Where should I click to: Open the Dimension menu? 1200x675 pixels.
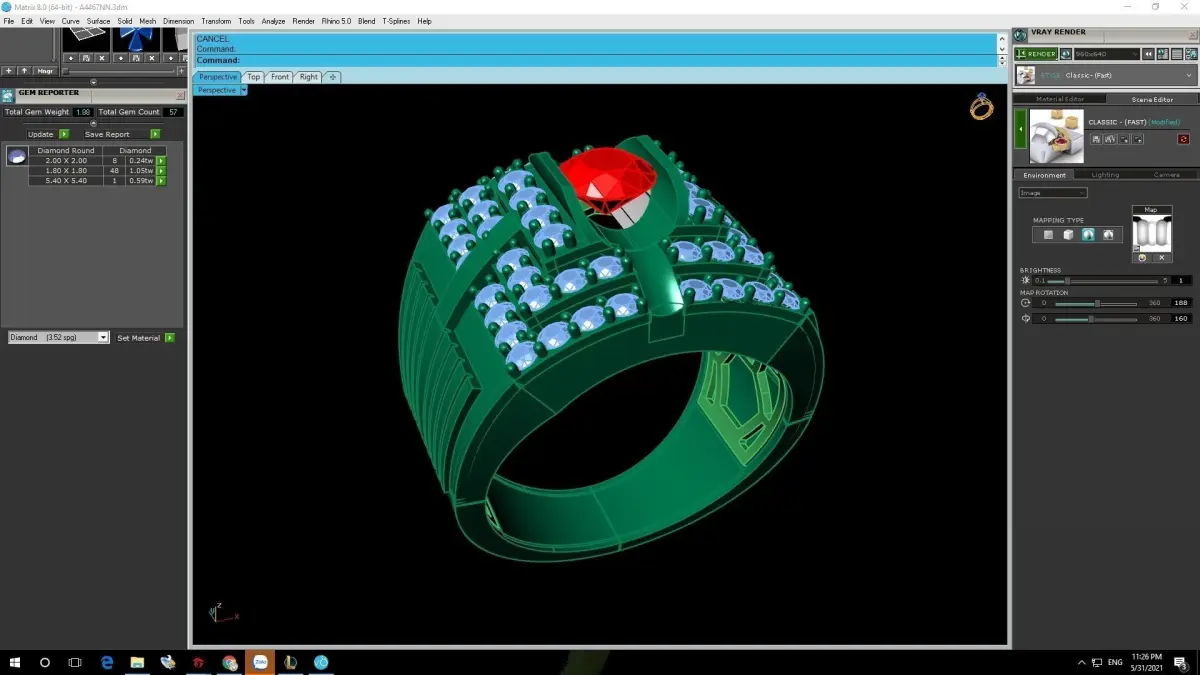click(x=178, y=21)
